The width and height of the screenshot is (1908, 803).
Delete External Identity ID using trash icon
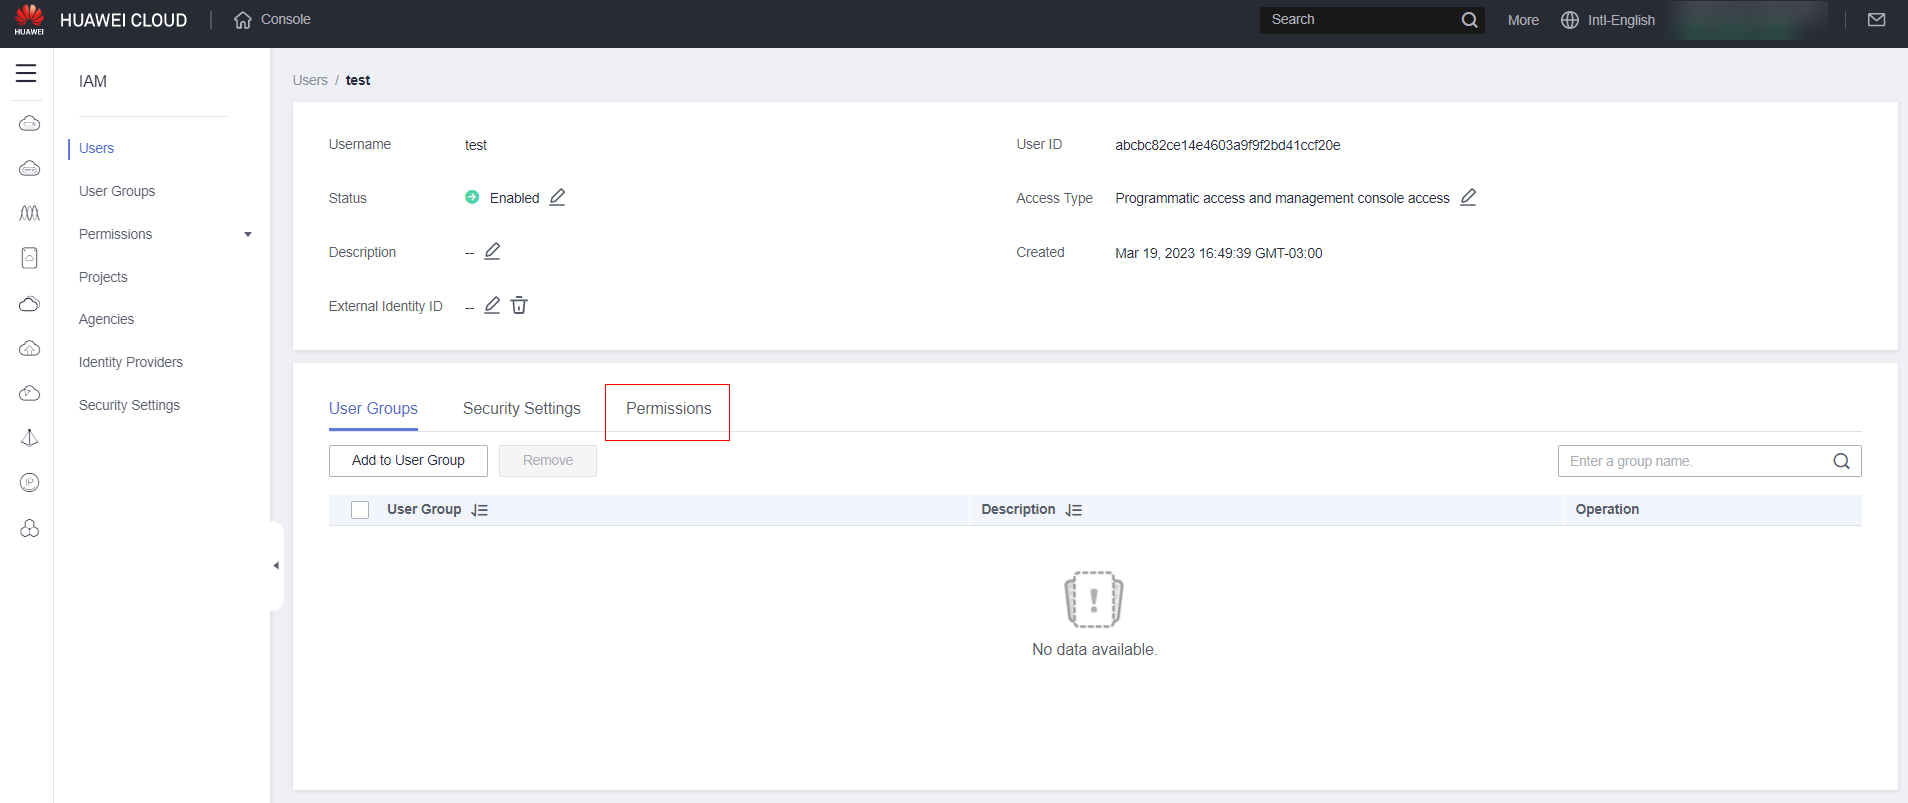(x=519, y=306)
